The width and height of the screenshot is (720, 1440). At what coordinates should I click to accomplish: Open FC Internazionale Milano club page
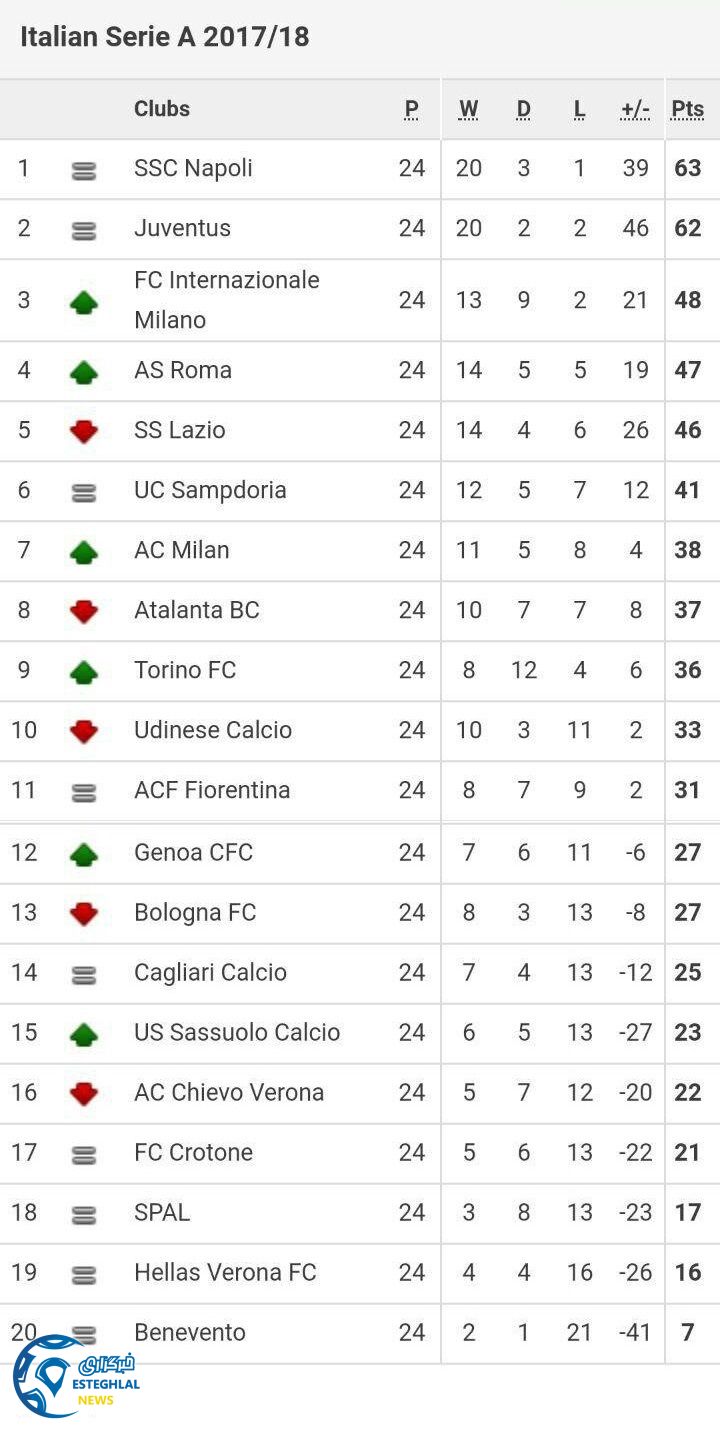pos(226,299)
